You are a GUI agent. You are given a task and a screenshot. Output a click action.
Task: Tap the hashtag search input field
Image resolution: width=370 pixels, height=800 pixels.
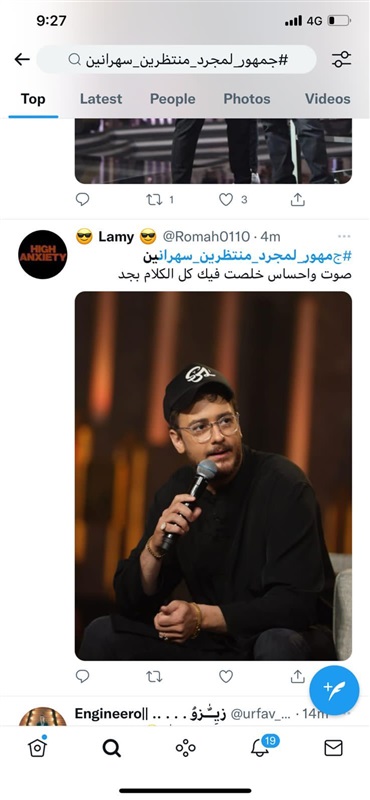[x=177, y=60]
